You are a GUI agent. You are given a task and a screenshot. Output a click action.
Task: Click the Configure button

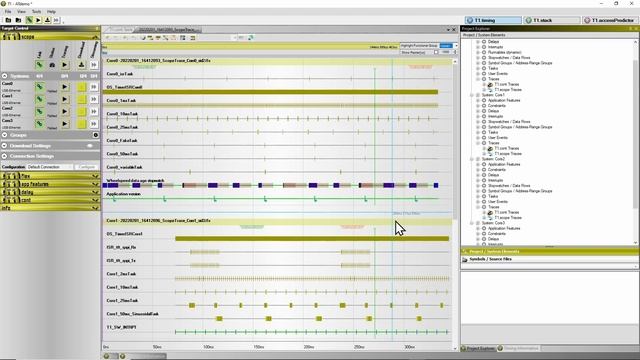click(x=87, y=167)
